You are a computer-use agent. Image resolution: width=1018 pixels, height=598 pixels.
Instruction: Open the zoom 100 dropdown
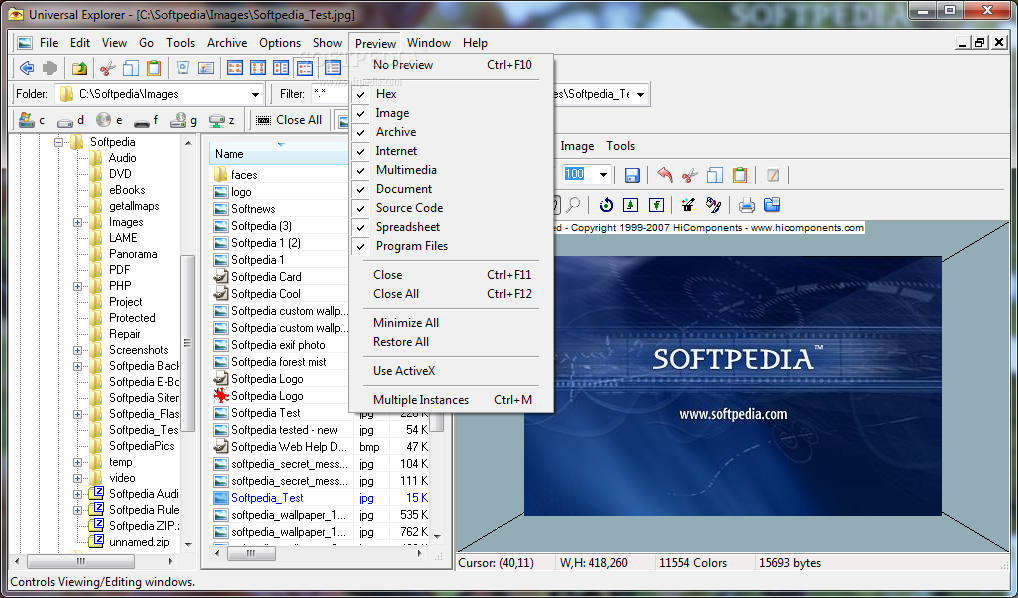603,174
